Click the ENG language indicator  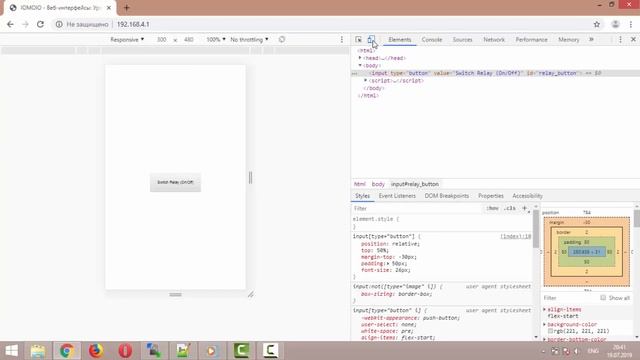pos(593,351)
